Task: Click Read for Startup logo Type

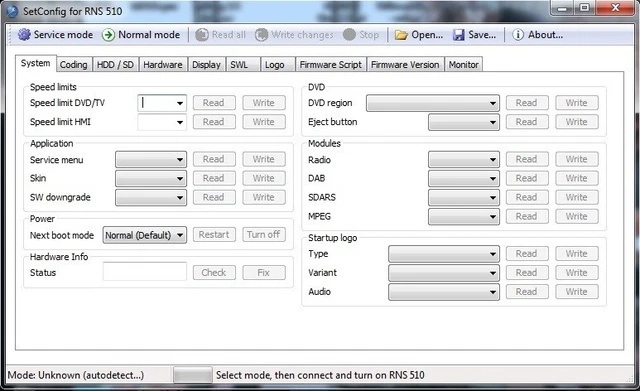Action: [x=527, y=253]
